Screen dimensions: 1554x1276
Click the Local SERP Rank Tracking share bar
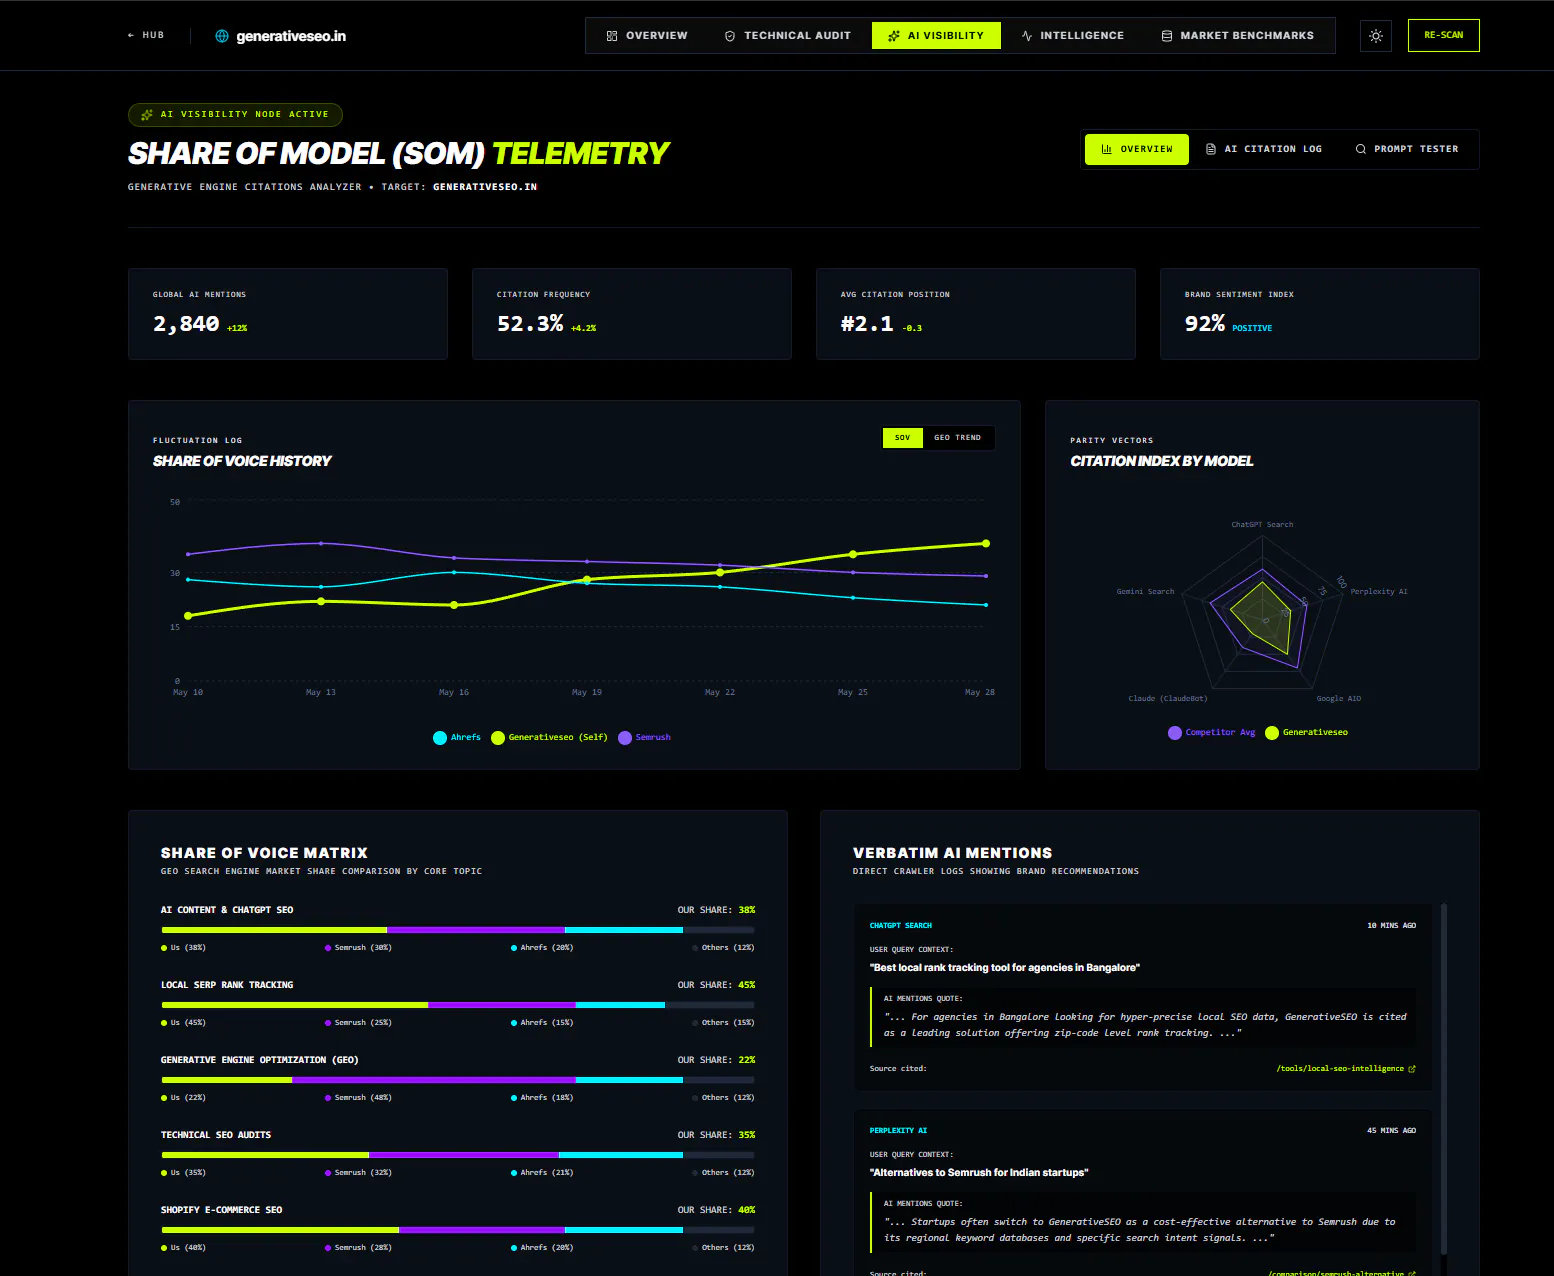click(458, 1005)
